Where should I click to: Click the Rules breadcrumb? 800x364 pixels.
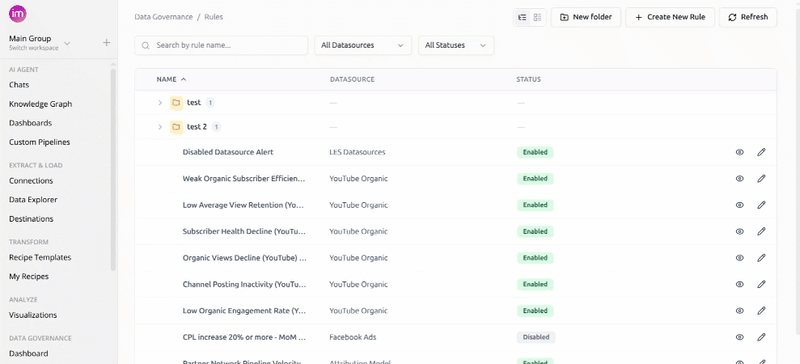(214, 17)
